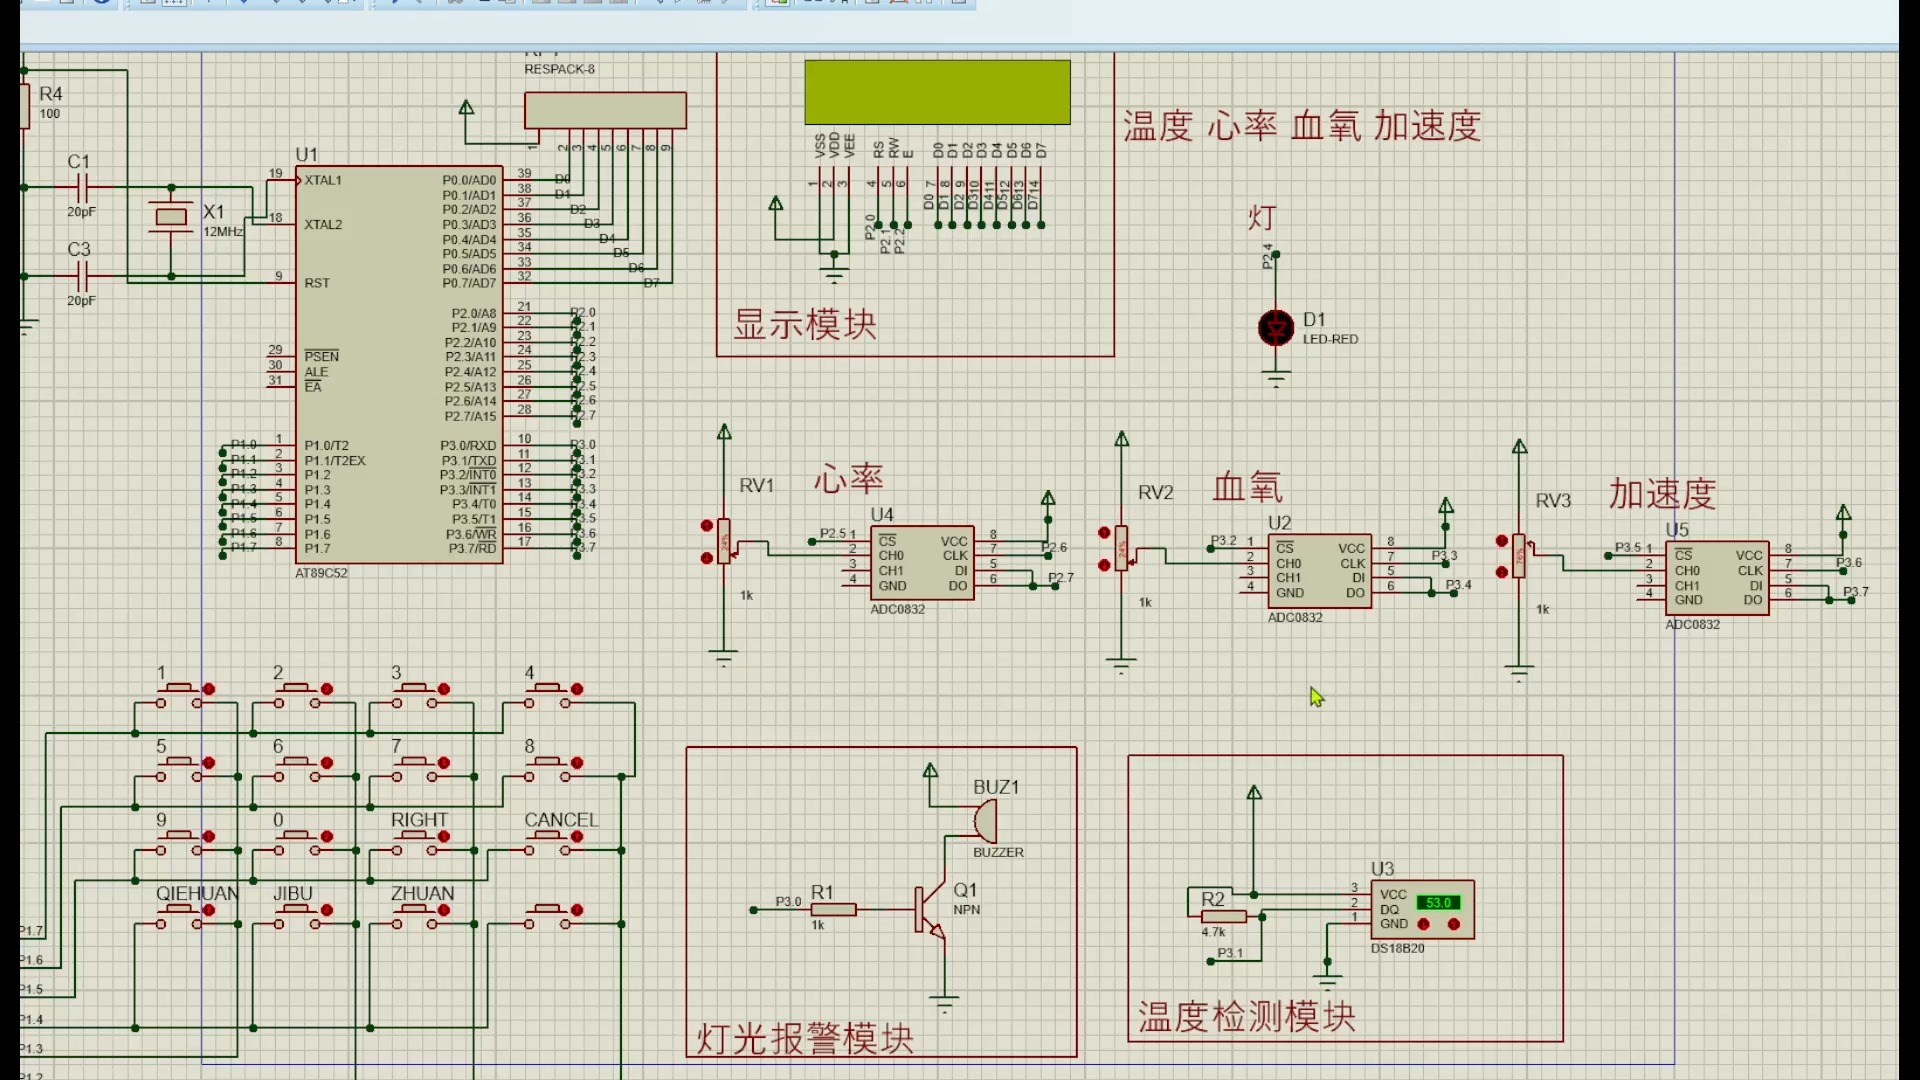Click the ZHUAN keypad pushbutton

[415, 916]
